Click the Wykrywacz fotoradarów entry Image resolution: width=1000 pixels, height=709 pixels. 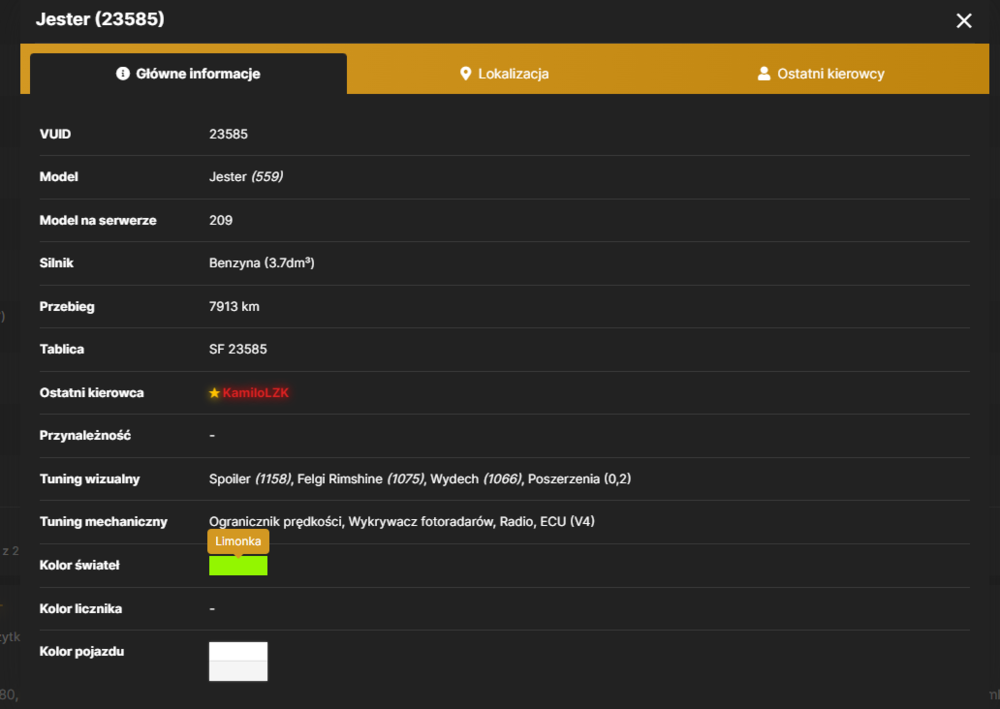421,522
